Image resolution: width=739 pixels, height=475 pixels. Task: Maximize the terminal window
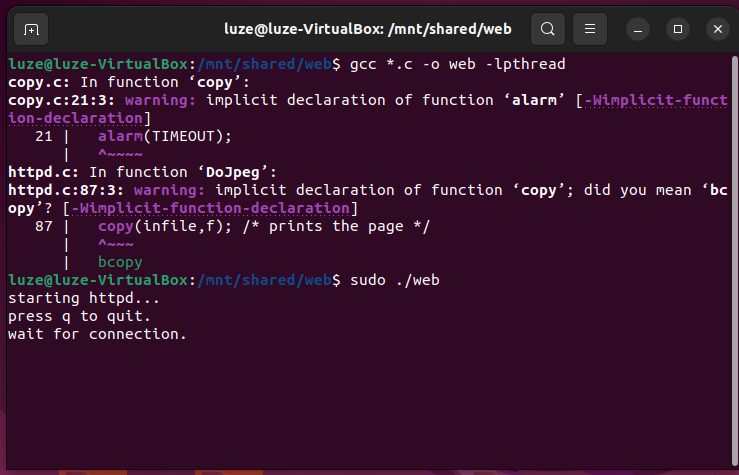tap(677, 29)
